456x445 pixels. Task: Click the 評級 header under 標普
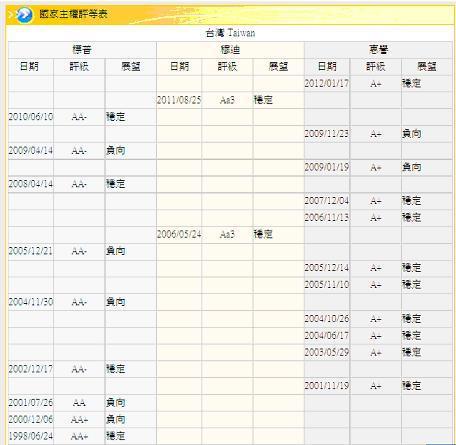pos(79,66)
